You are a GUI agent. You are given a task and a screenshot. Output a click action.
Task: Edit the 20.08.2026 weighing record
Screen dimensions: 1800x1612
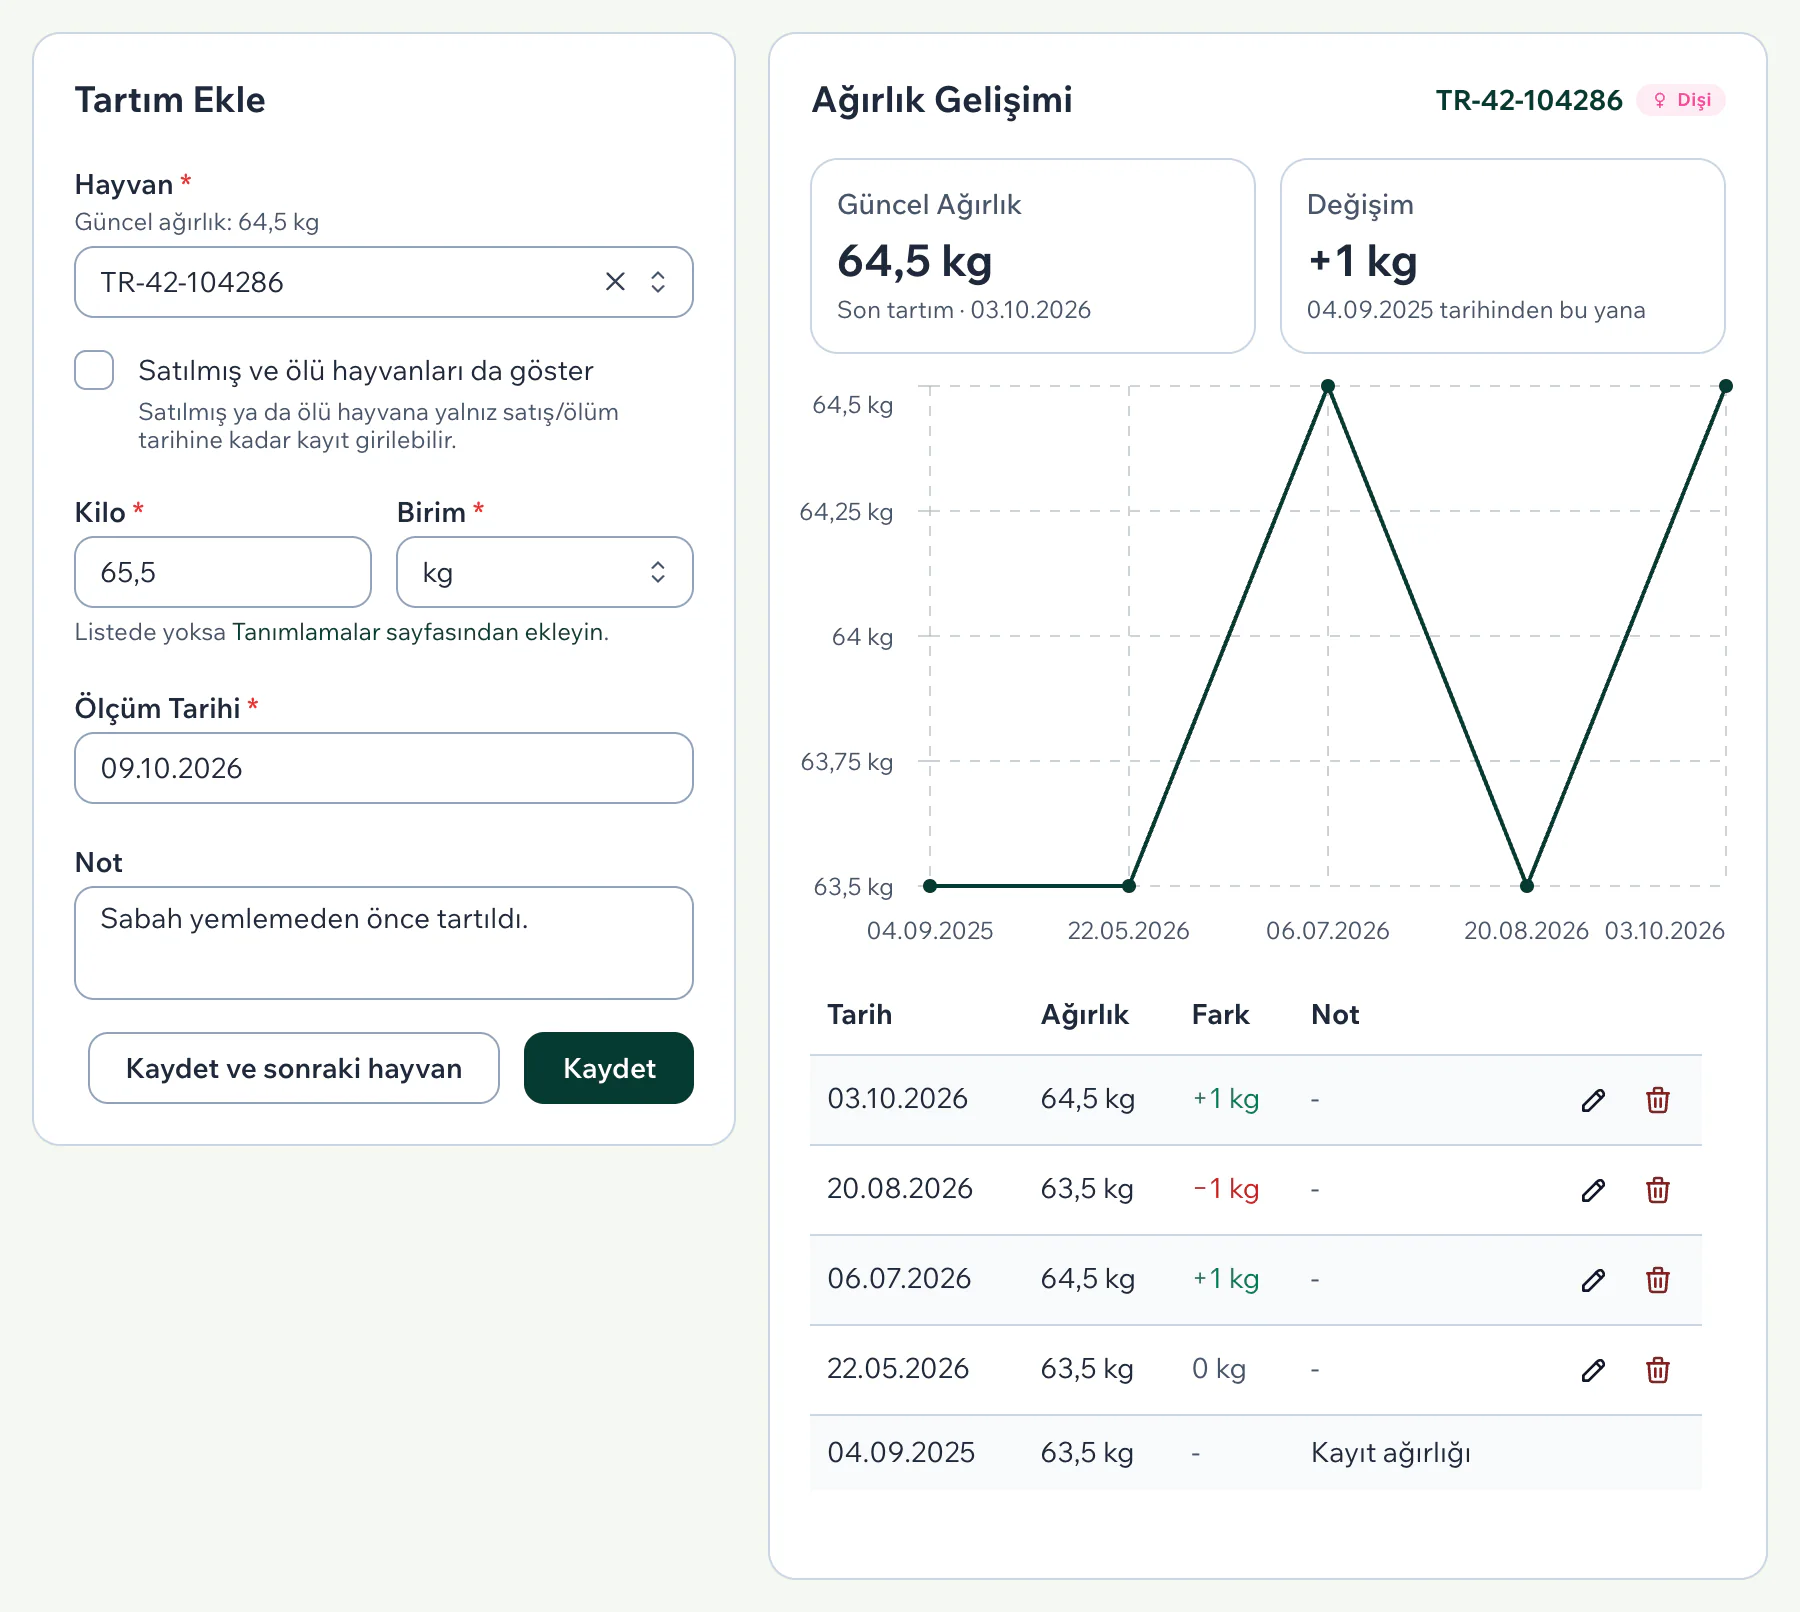[1594, 1190]
